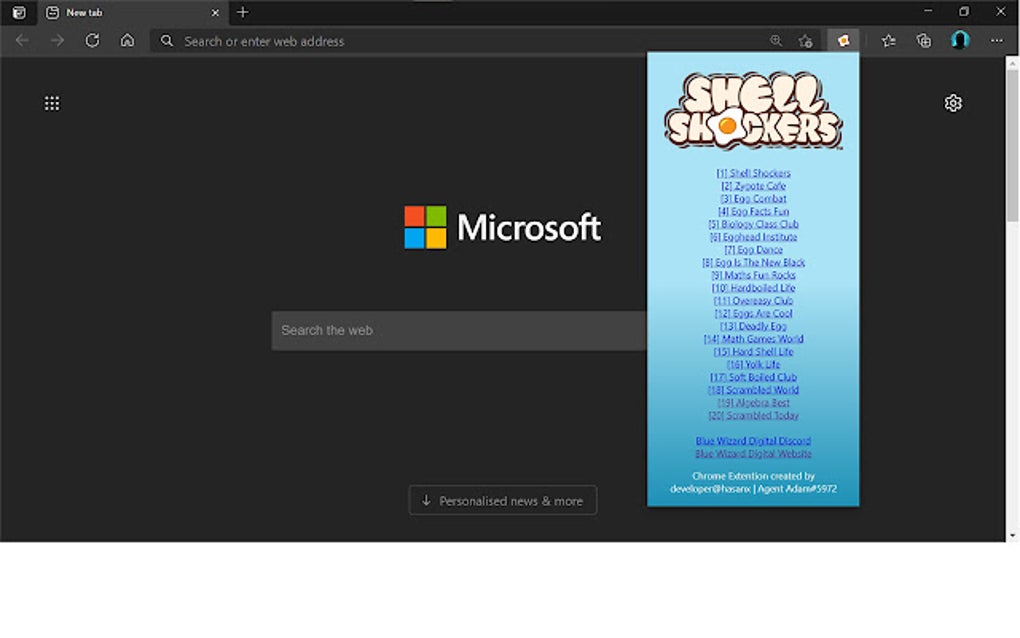This screenshot has height=638, width=1020.
Task: Open the [10] Hardboiled Life link
Action: [x=753, y=288]
